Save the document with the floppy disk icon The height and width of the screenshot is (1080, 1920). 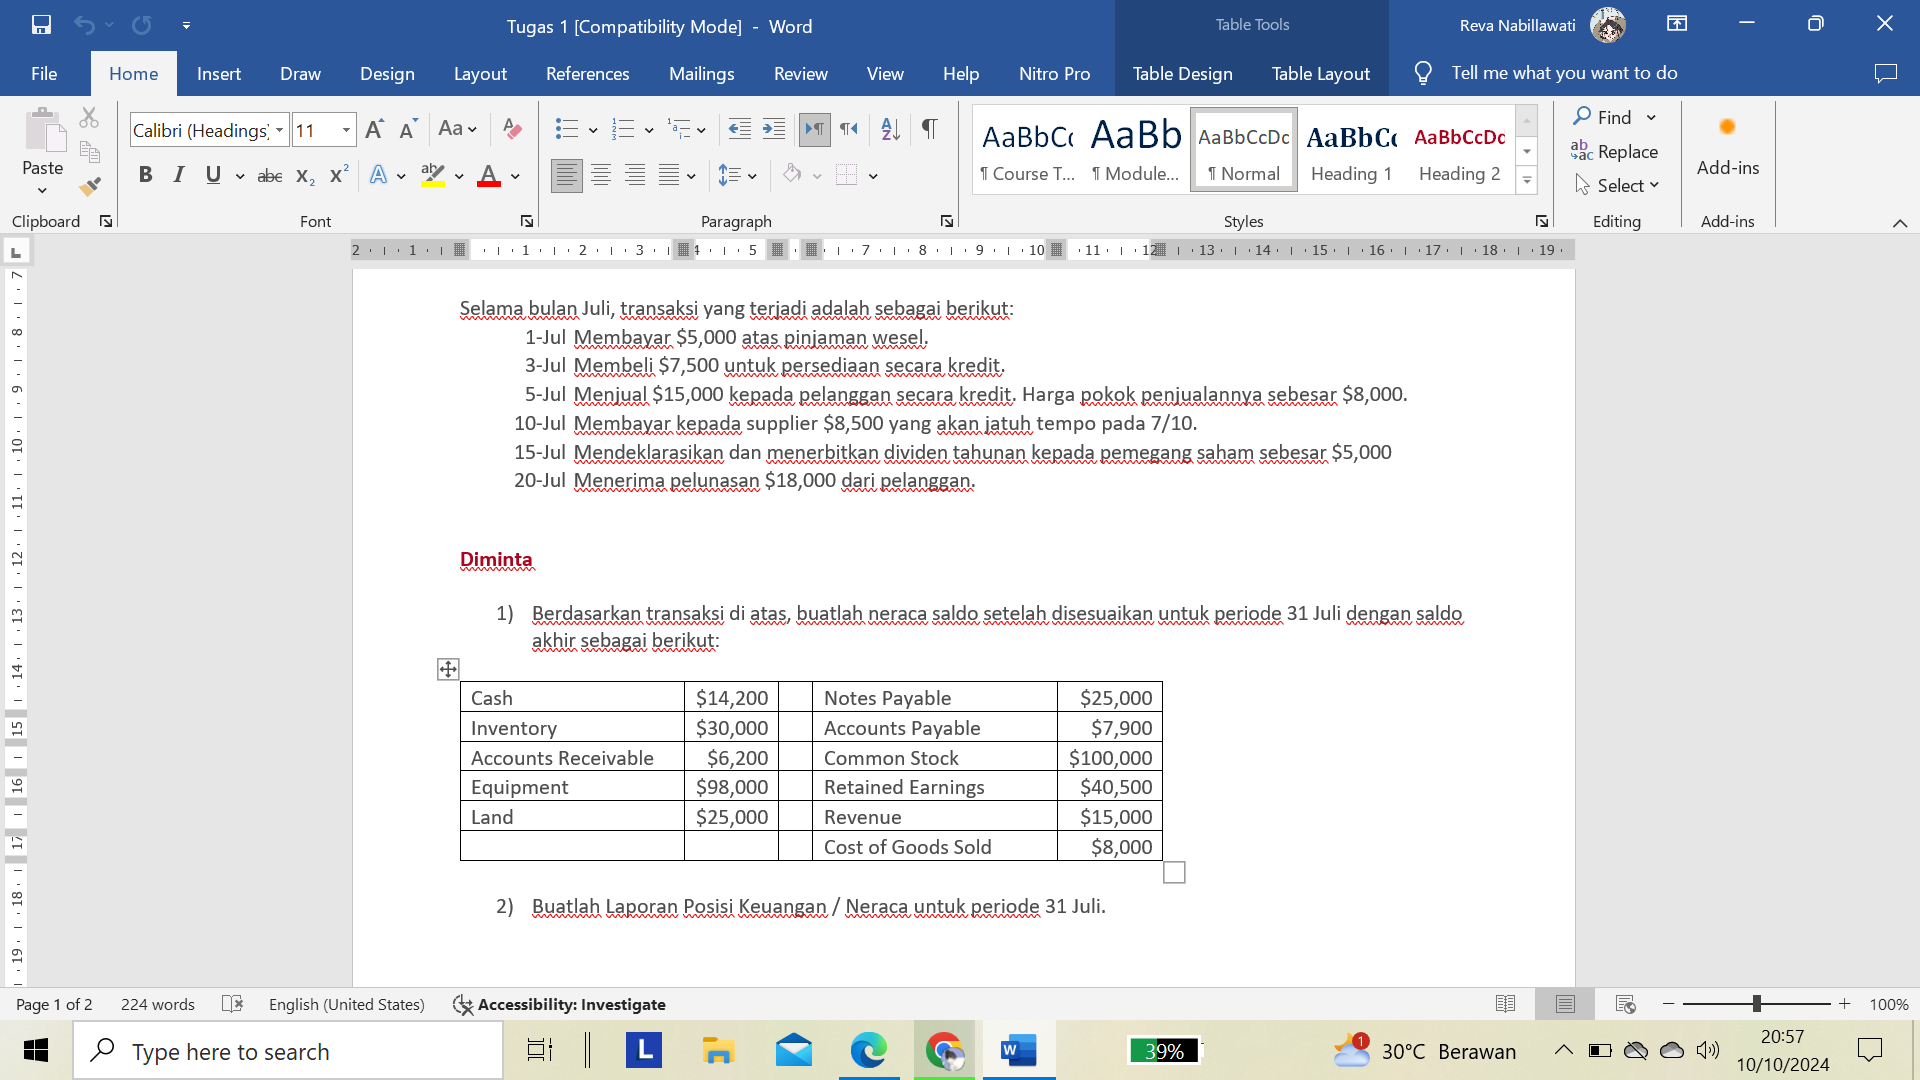41,25
